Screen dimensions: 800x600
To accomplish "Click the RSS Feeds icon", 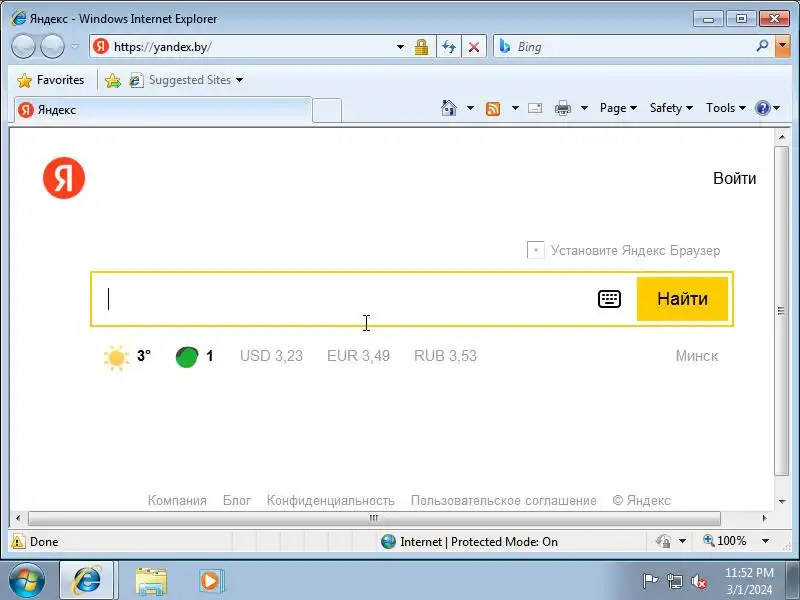I will [493, 108].
